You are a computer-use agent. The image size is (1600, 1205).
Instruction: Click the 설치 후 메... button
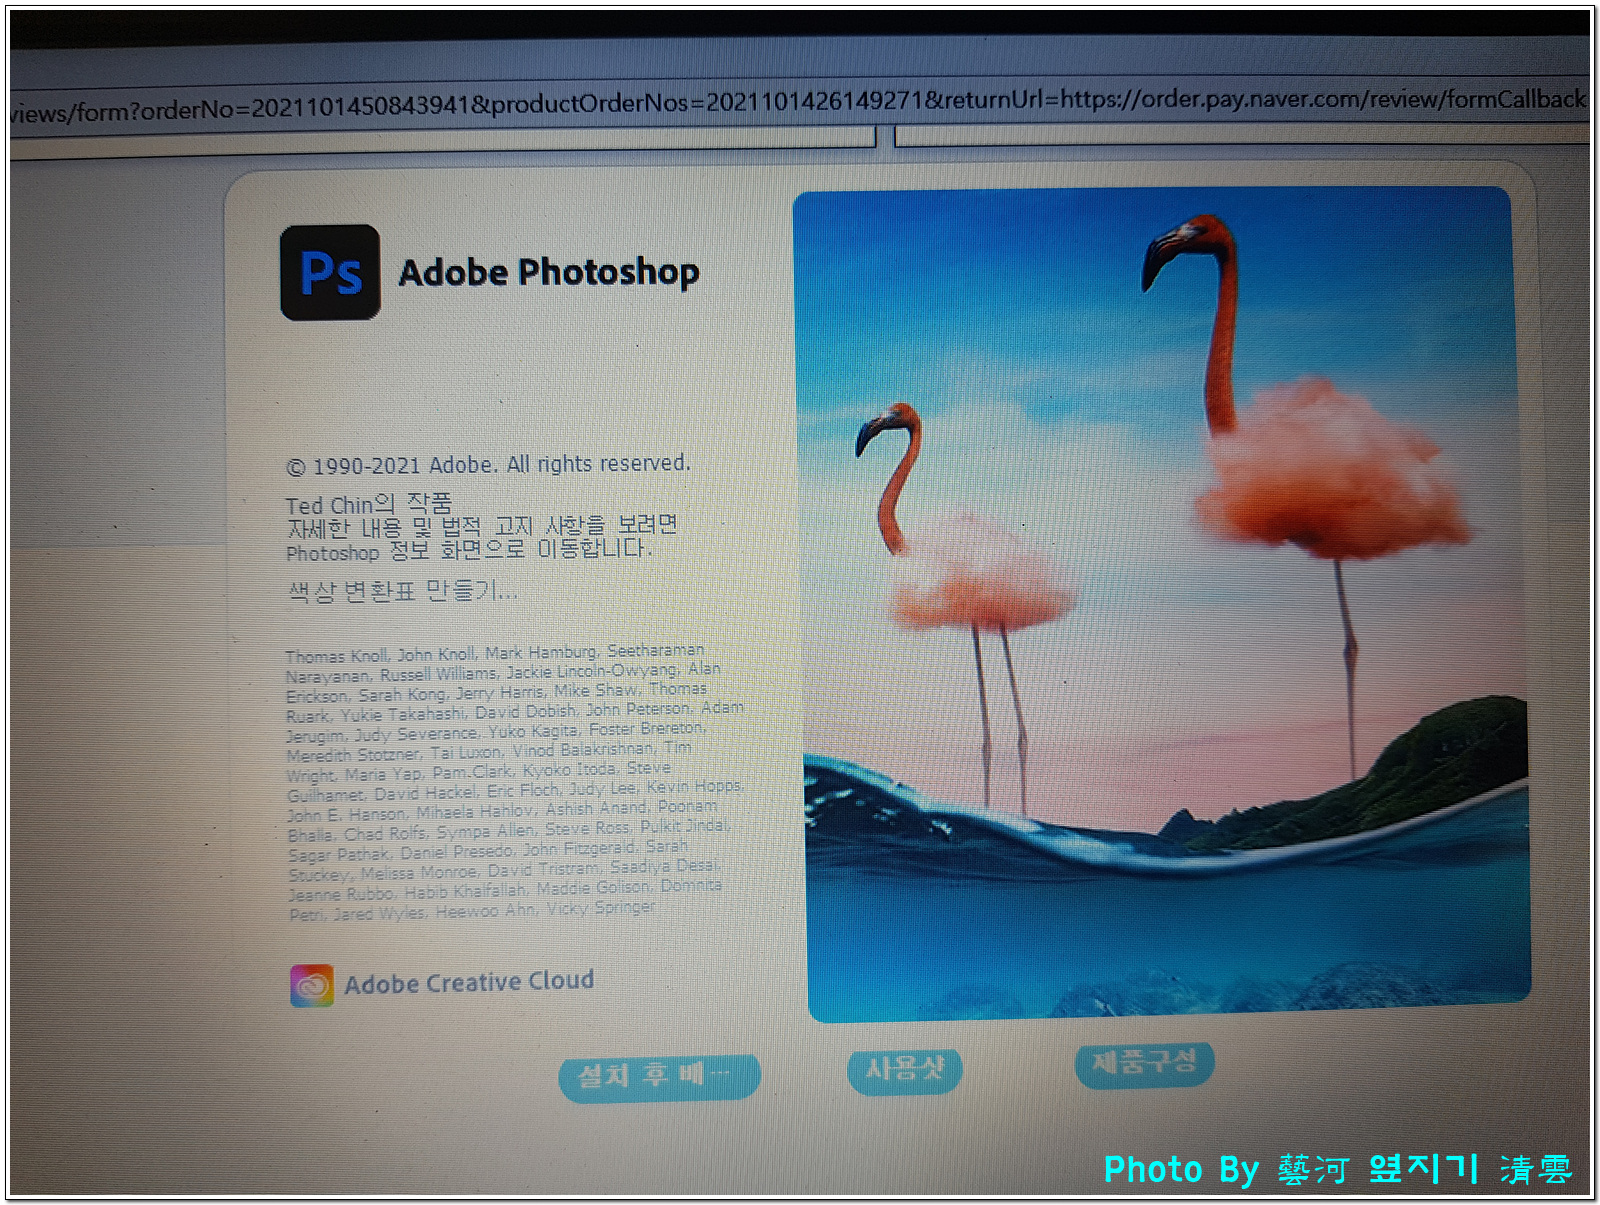[659, 1077]
